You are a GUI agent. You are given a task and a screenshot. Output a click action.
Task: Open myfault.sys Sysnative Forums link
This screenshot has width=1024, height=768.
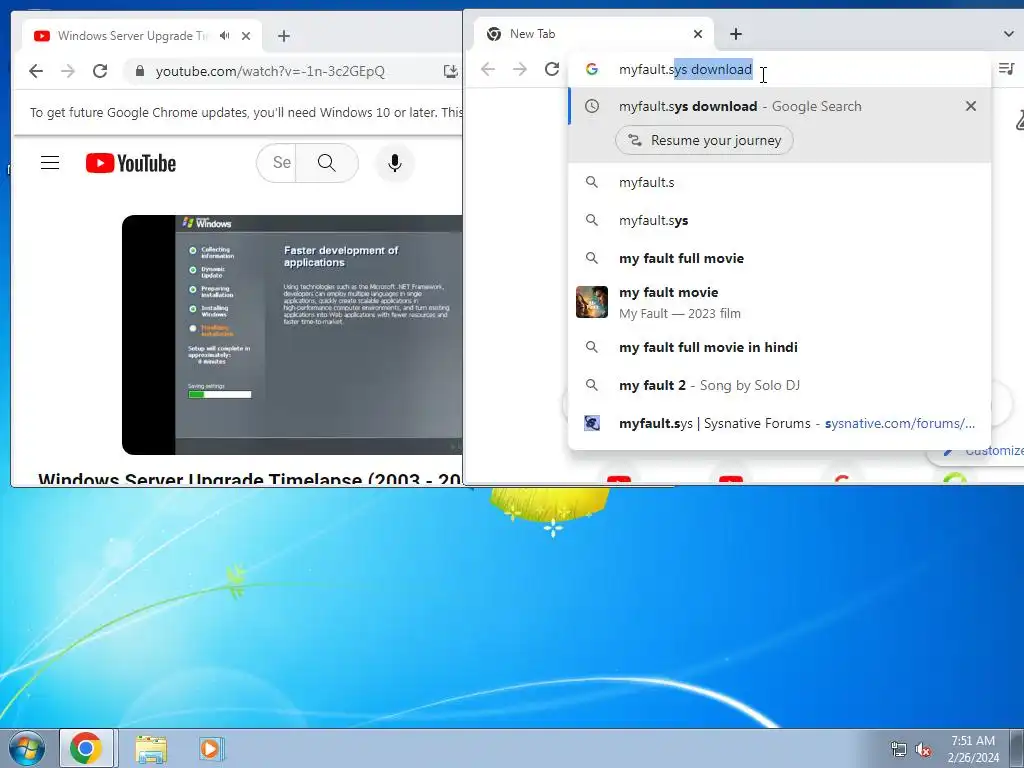tap(780, 423)
